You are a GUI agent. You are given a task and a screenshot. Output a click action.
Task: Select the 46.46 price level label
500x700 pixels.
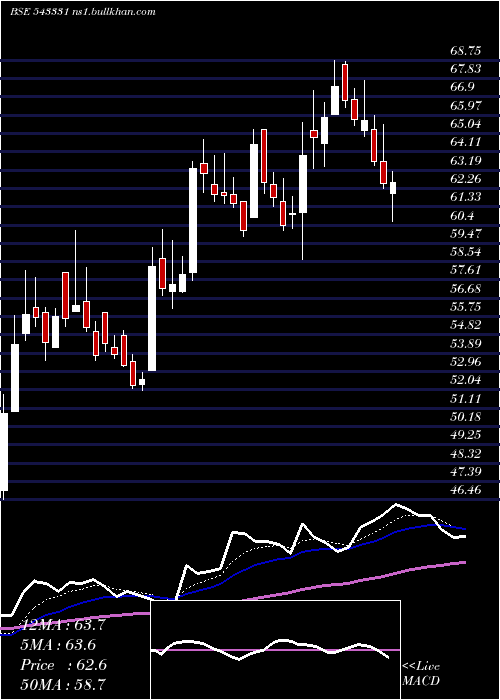click(x=466, y=490)
